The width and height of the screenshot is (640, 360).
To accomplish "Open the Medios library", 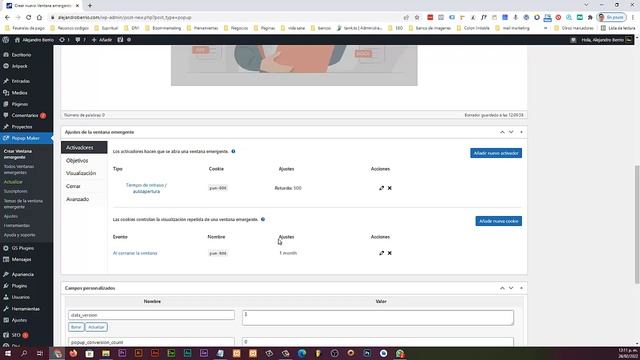I will (x=20, y=93).
